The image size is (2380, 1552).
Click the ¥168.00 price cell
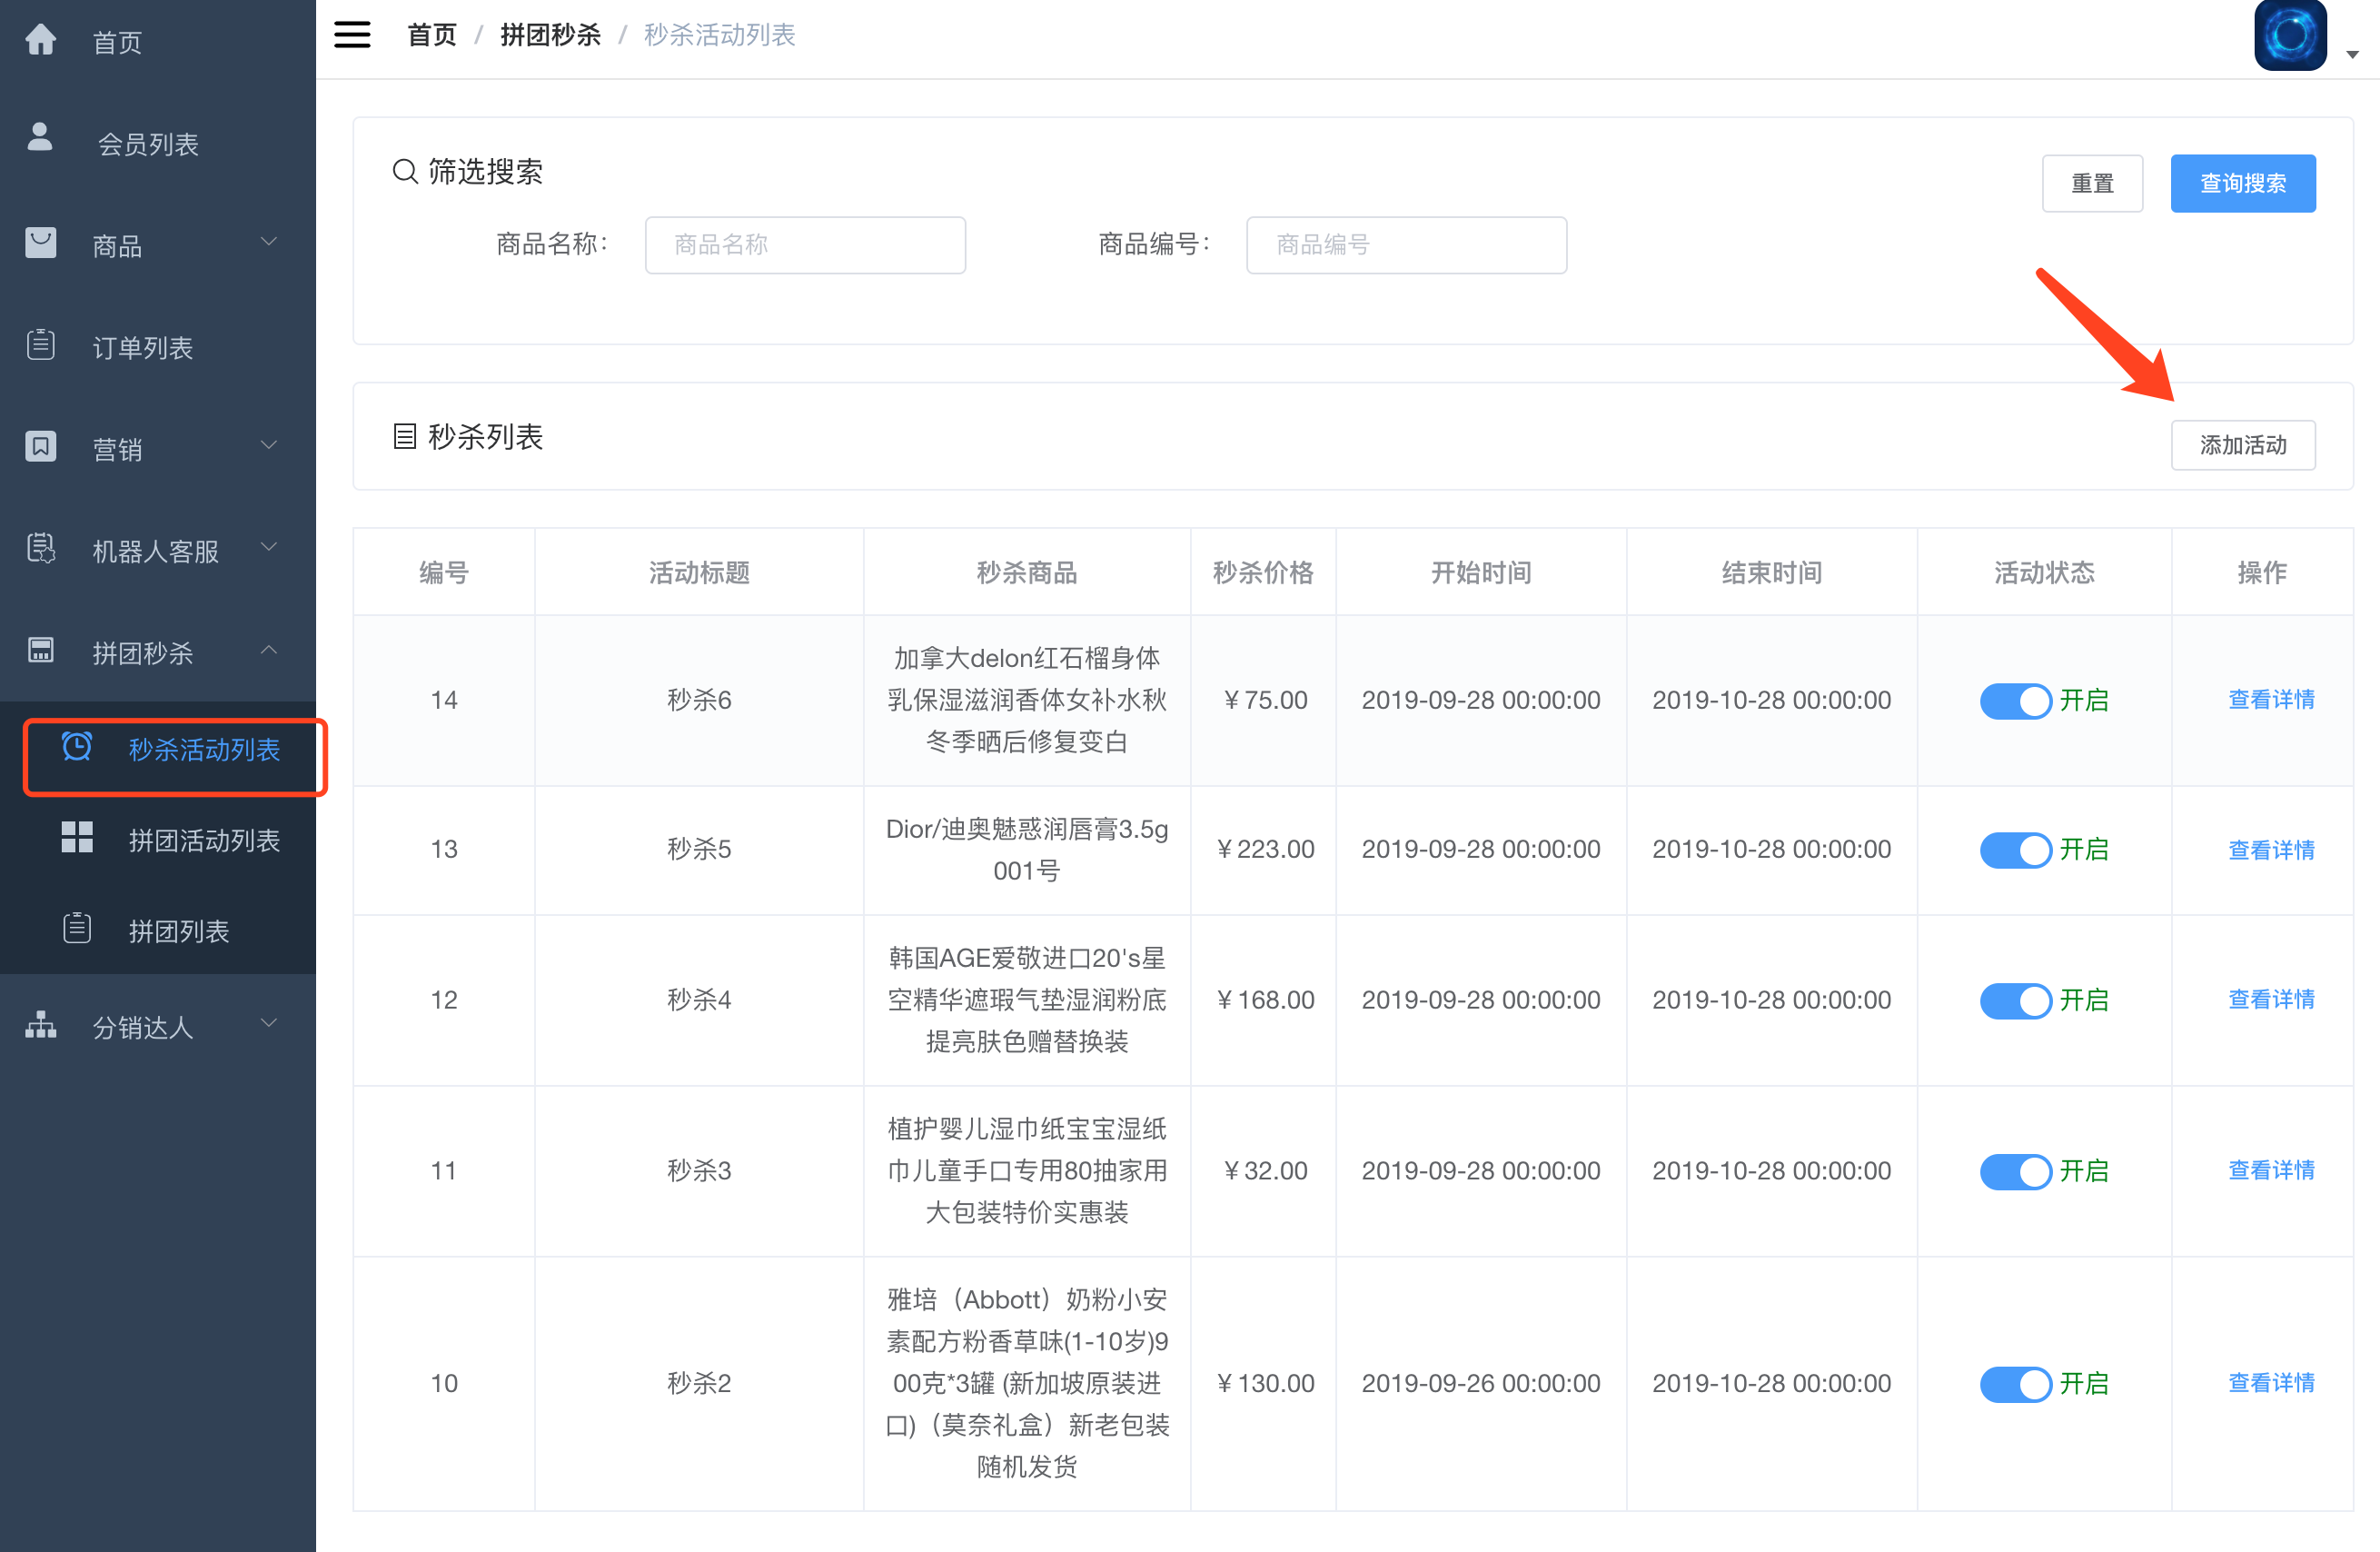click(x=1264, y=1001)
